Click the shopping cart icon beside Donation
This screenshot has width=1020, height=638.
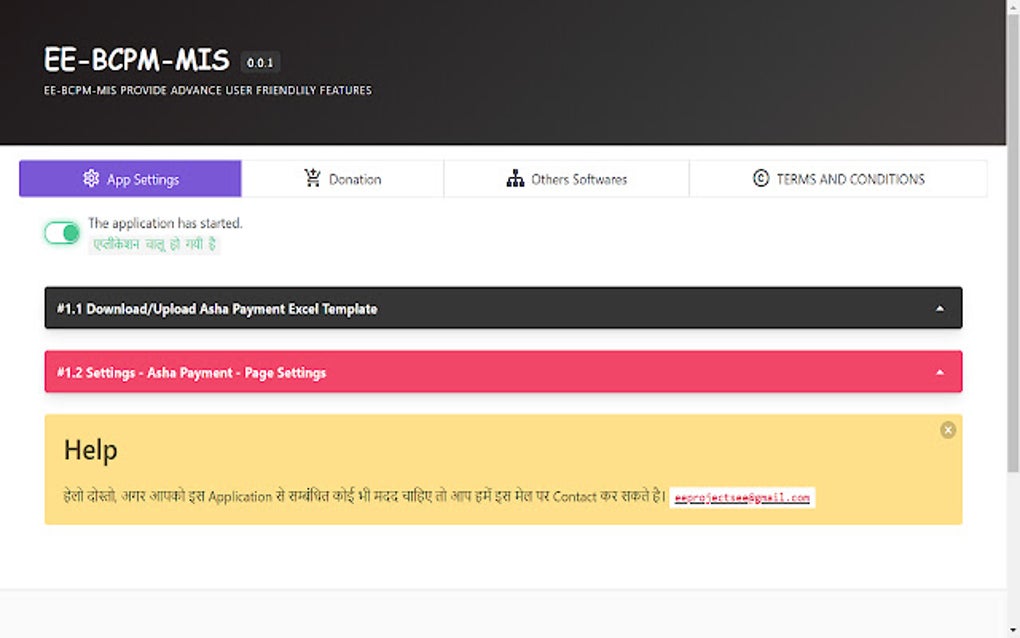pyautogui.click(x=310, y=177)
